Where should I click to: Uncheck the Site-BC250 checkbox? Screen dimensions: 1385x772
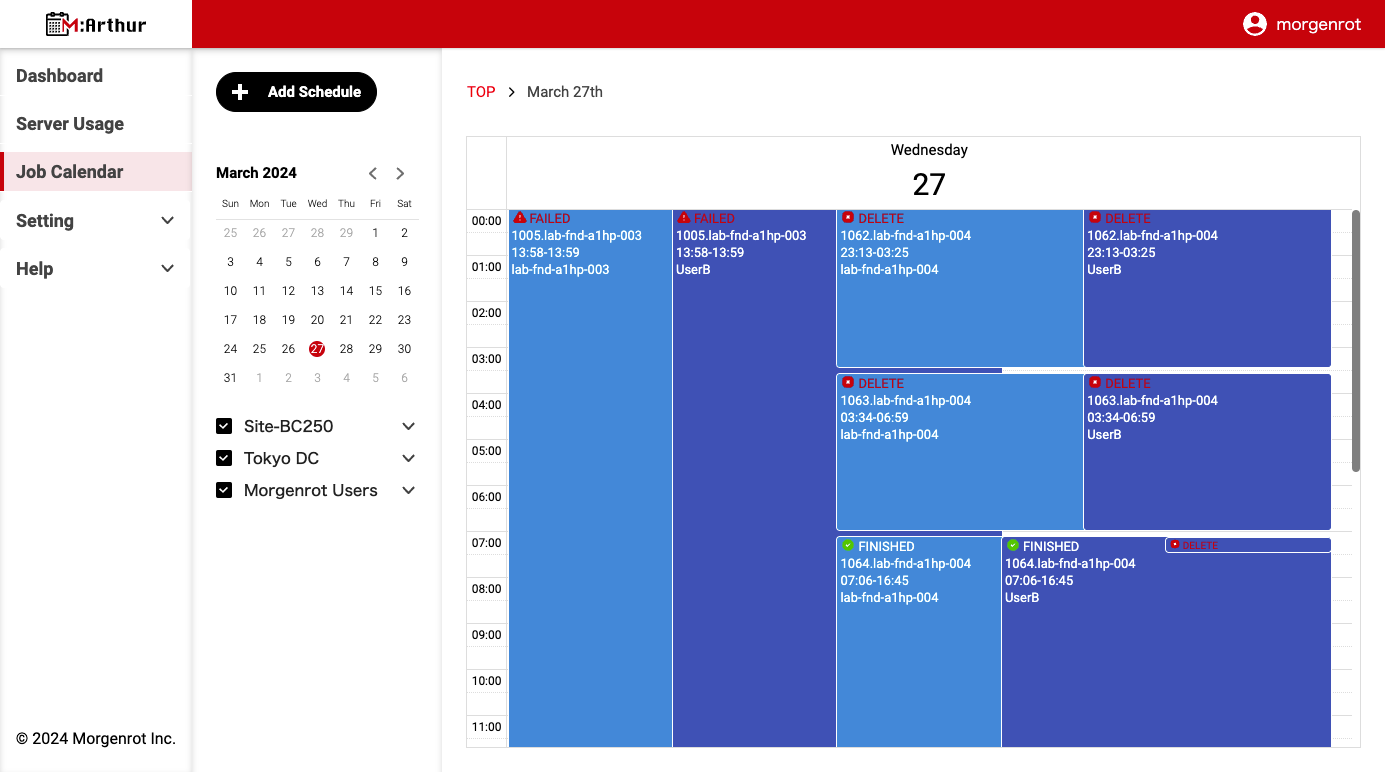tap(224, 427)
